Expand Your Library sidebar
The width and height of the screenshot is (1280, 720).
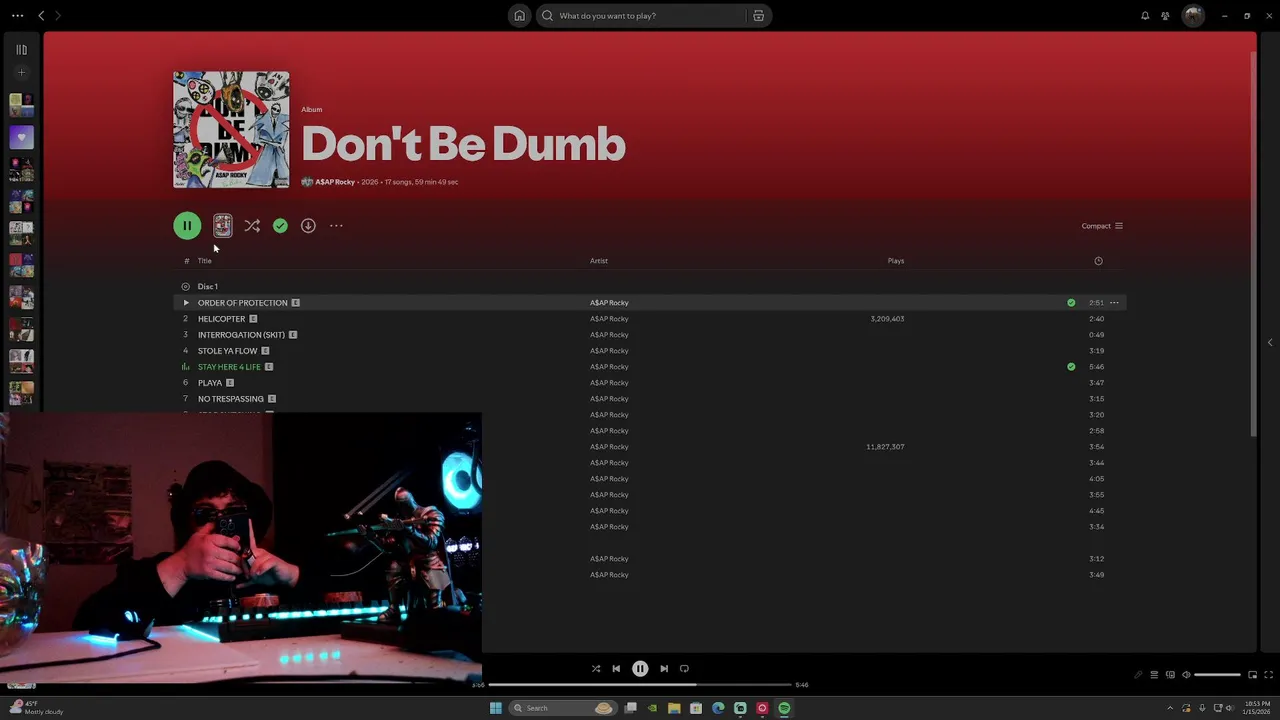[x=21, y=49]
